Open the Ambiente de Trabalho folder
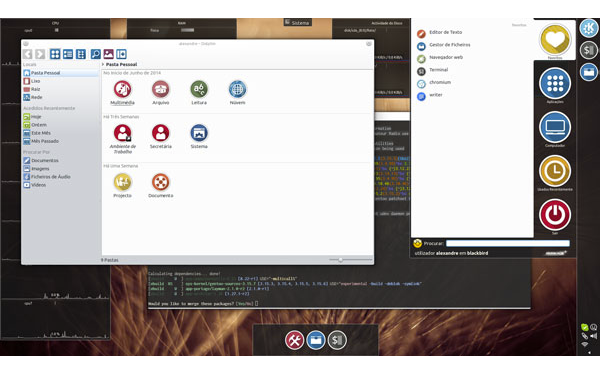The image size is (600, 375). 122,139
